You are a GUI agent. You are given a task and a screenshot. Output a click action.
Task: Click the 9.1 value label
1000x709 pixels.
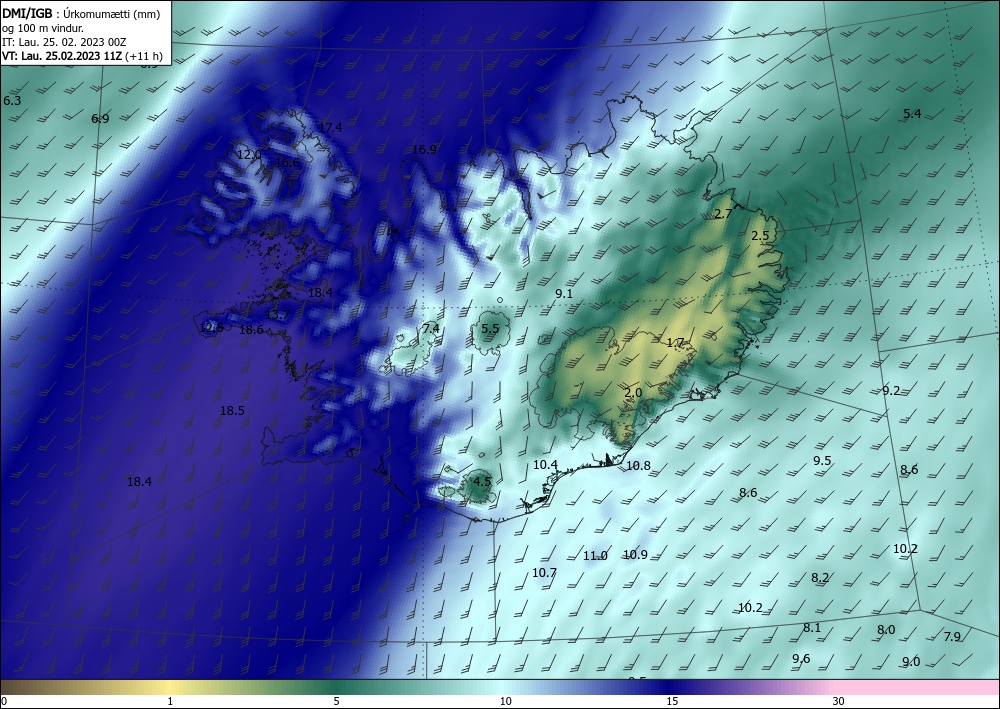coord(564,294)
